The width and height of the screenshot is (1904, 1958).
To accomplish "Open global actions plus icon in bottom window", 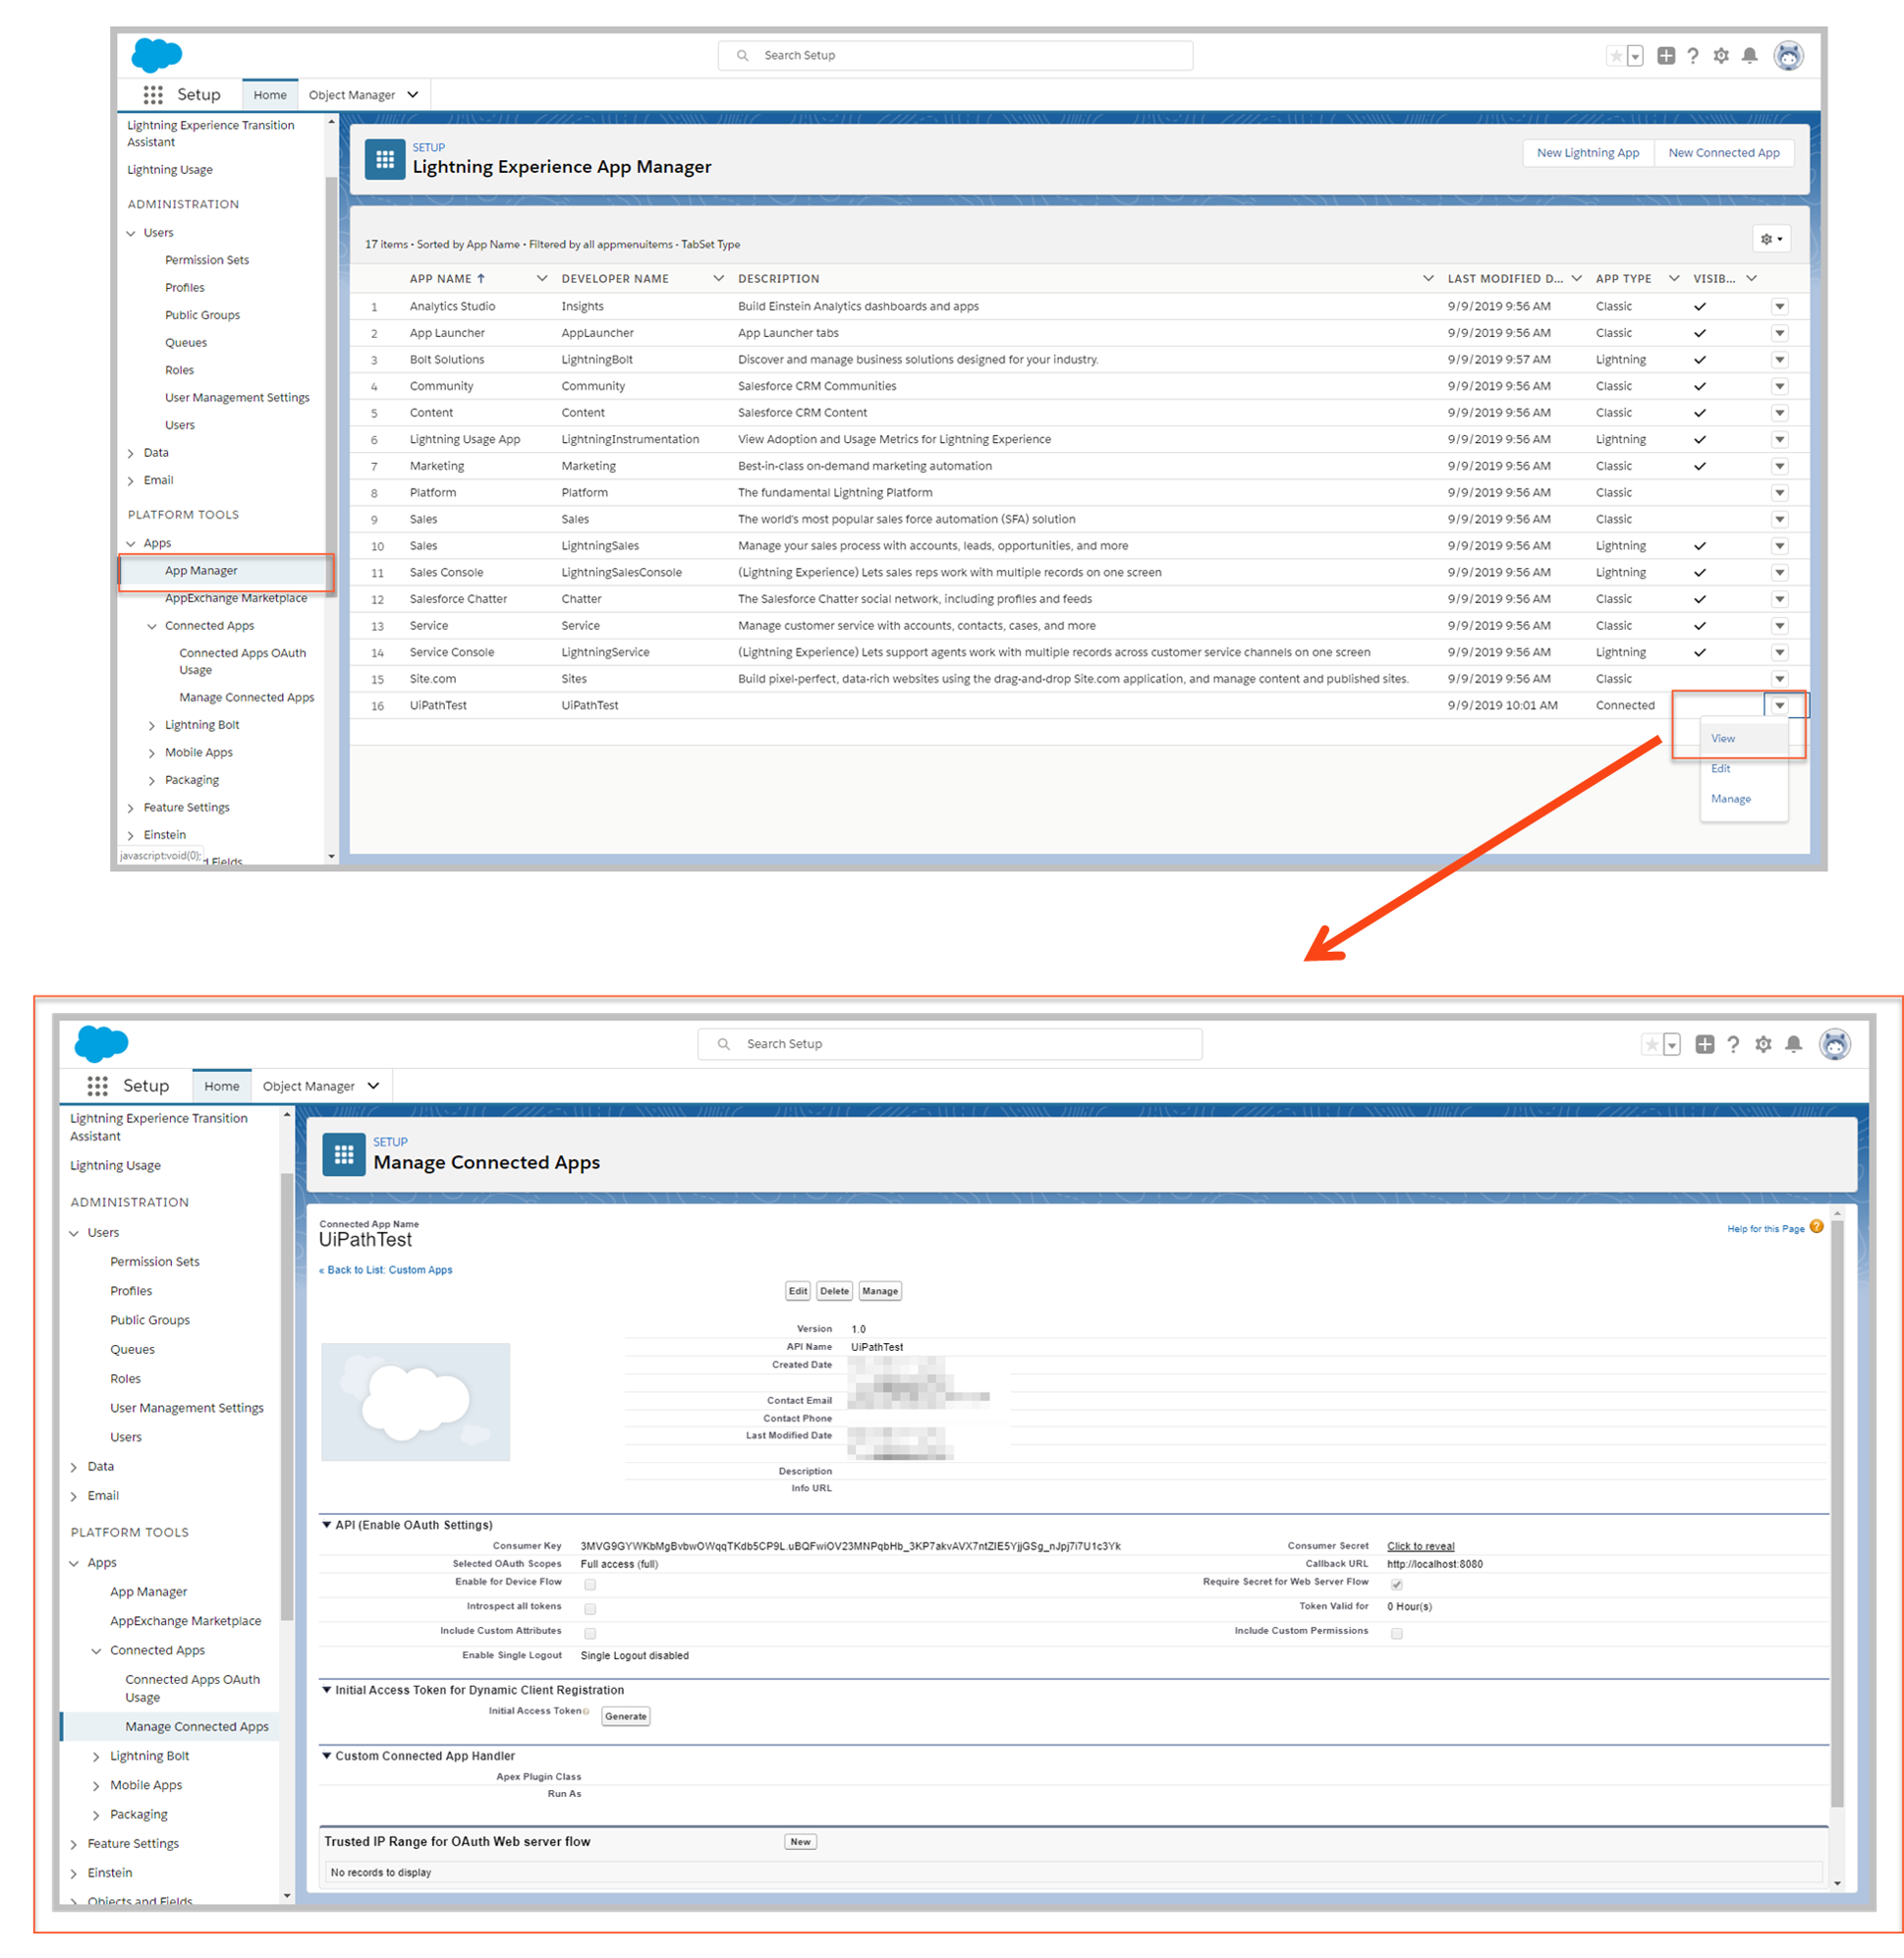I will pyautogui.click(x=1705, y=1044).
